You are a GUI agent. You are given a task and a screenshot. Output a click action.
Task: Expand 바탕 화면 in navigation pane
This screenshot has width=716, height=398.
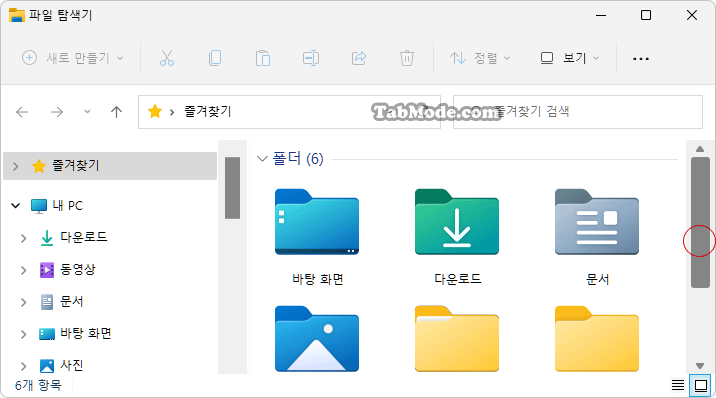(x=24, y=334)
